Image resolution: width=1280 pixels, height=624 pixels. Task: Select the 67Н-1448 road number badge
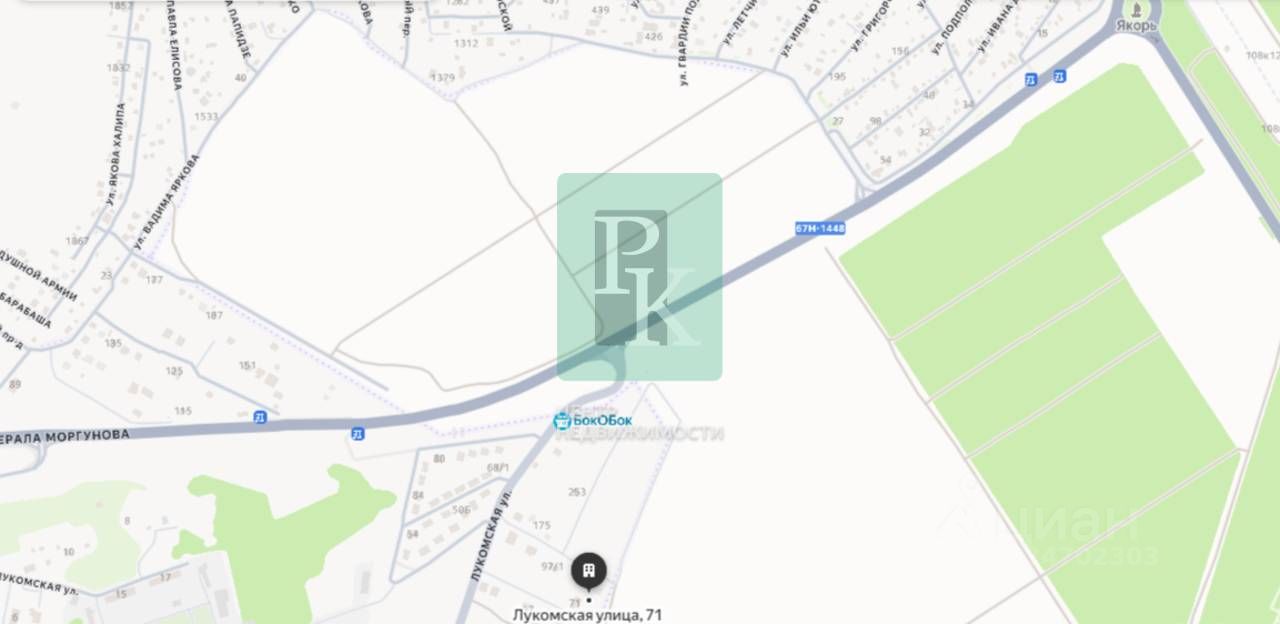pyautogui.click(x=820, y=228)
